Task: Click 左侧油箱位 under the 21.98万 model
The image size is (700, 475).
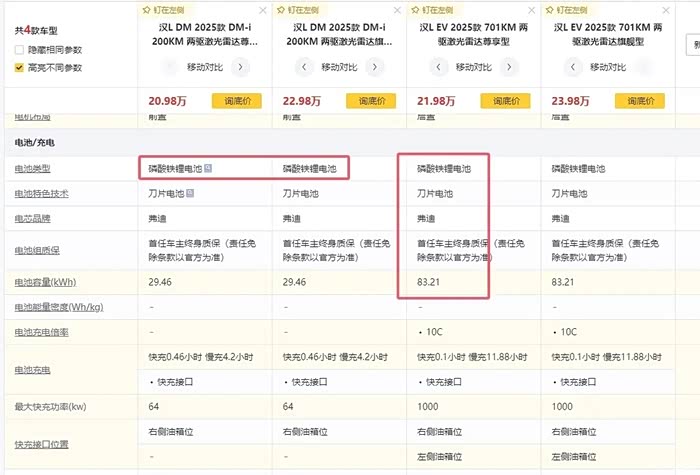Action: (x=439, y=457)
